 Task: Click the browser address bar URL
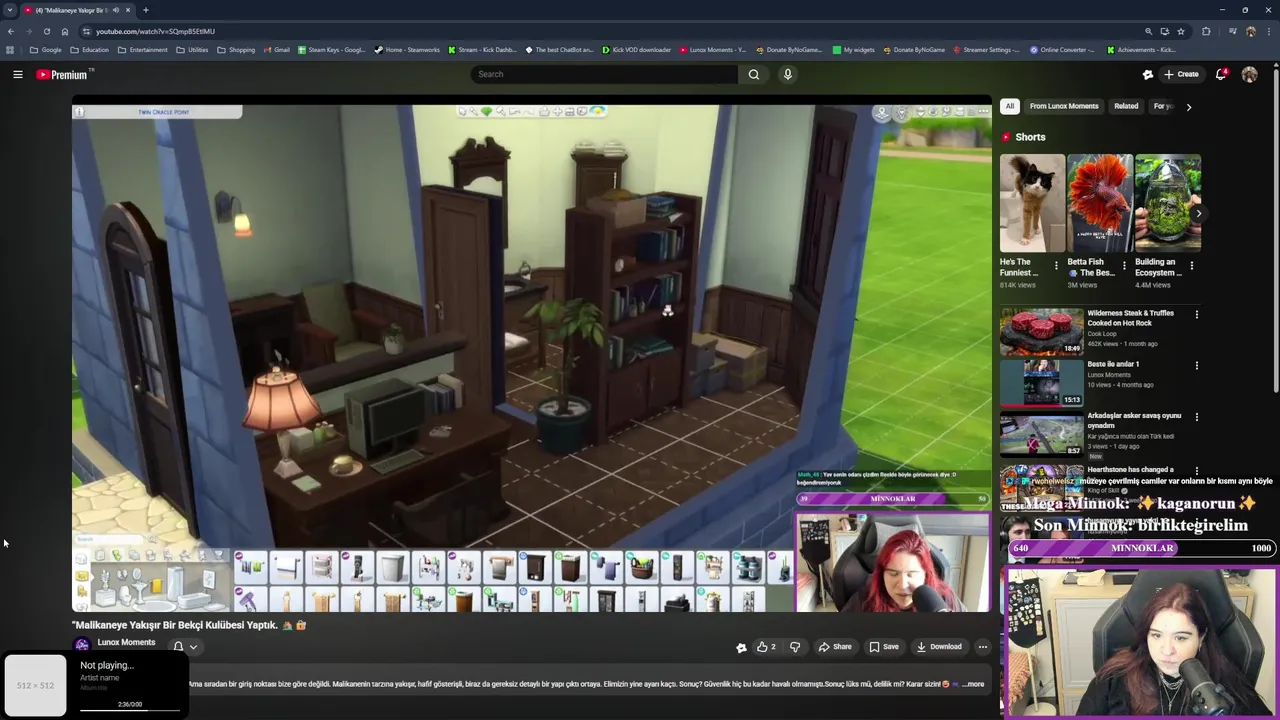pyautogui.click(x=155, y=31)
